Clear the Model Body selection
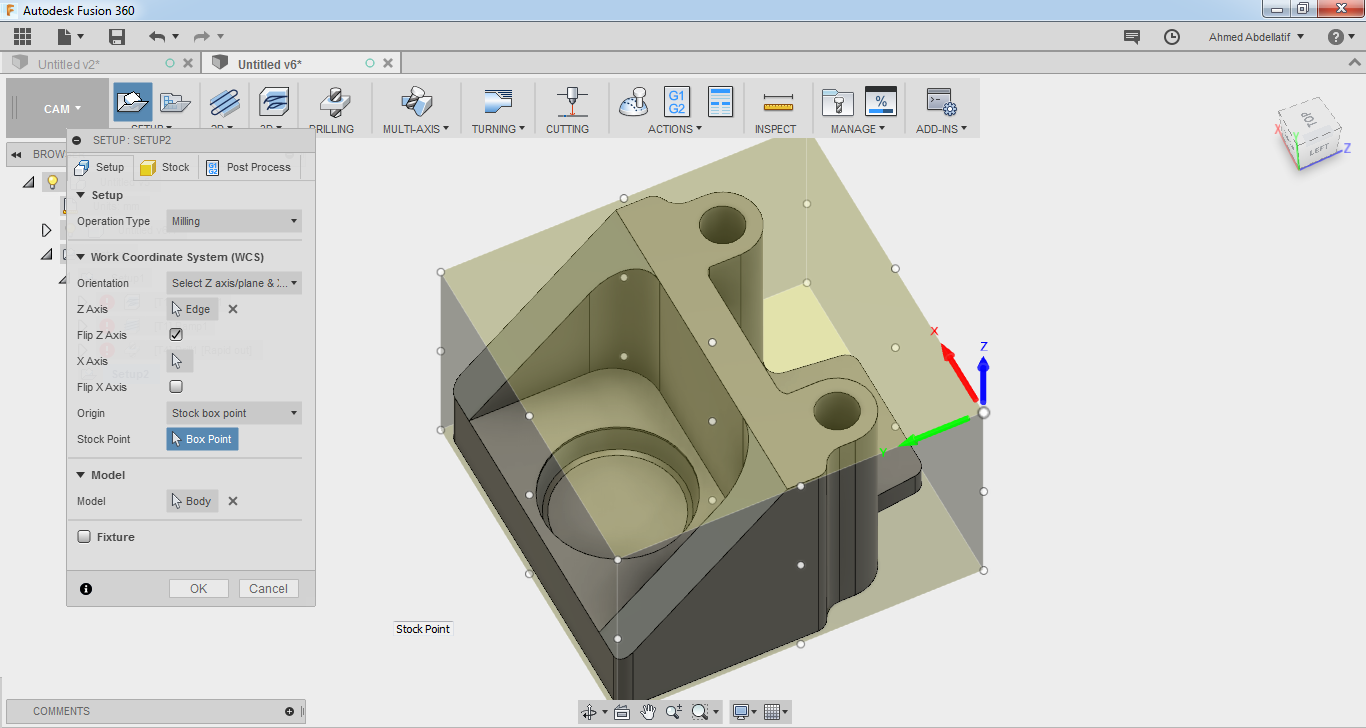1366x728 pixels. point(233,501)
